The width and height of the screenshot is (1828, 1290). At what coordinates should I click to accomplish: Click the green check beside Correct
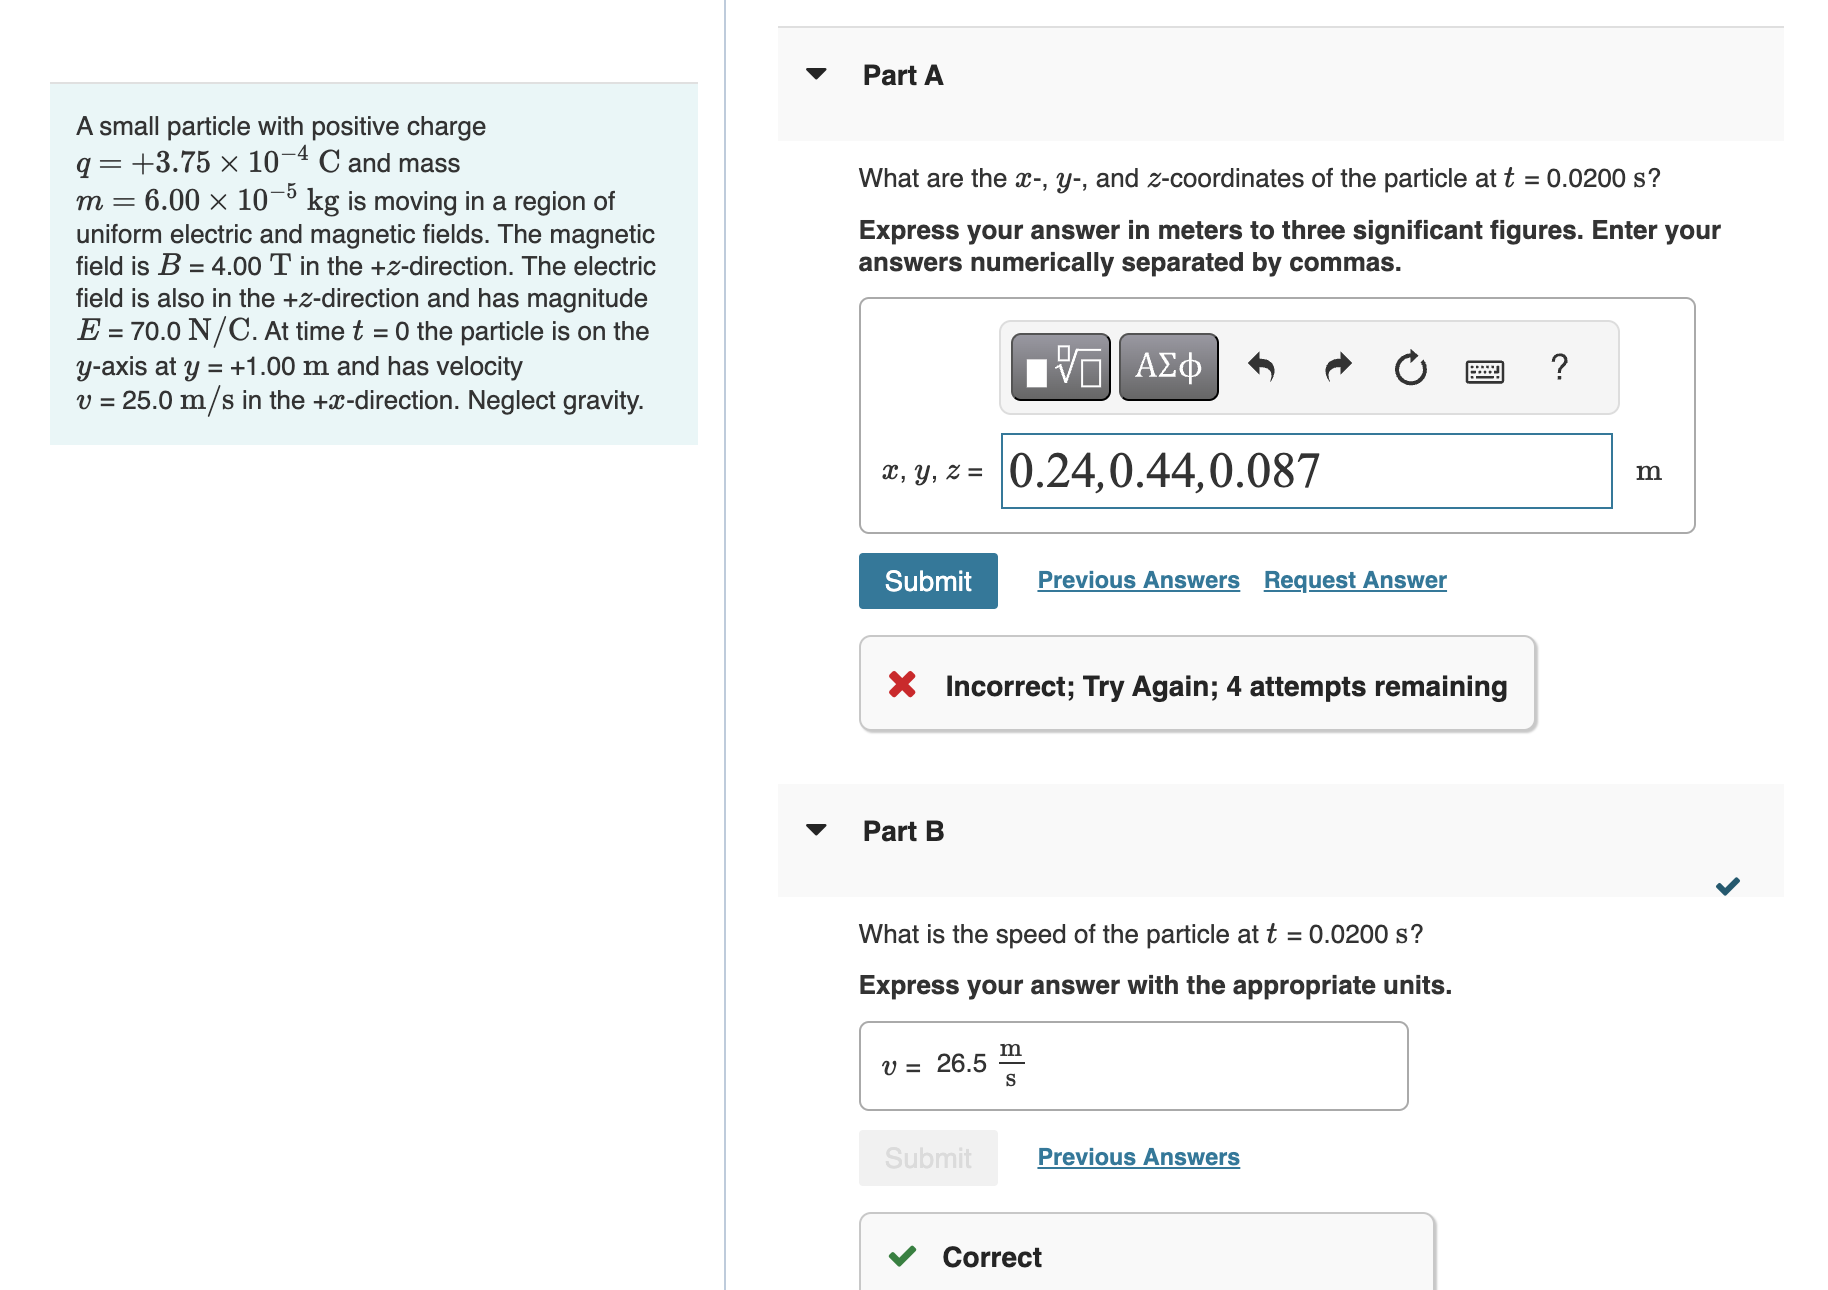click(903, 1257)
